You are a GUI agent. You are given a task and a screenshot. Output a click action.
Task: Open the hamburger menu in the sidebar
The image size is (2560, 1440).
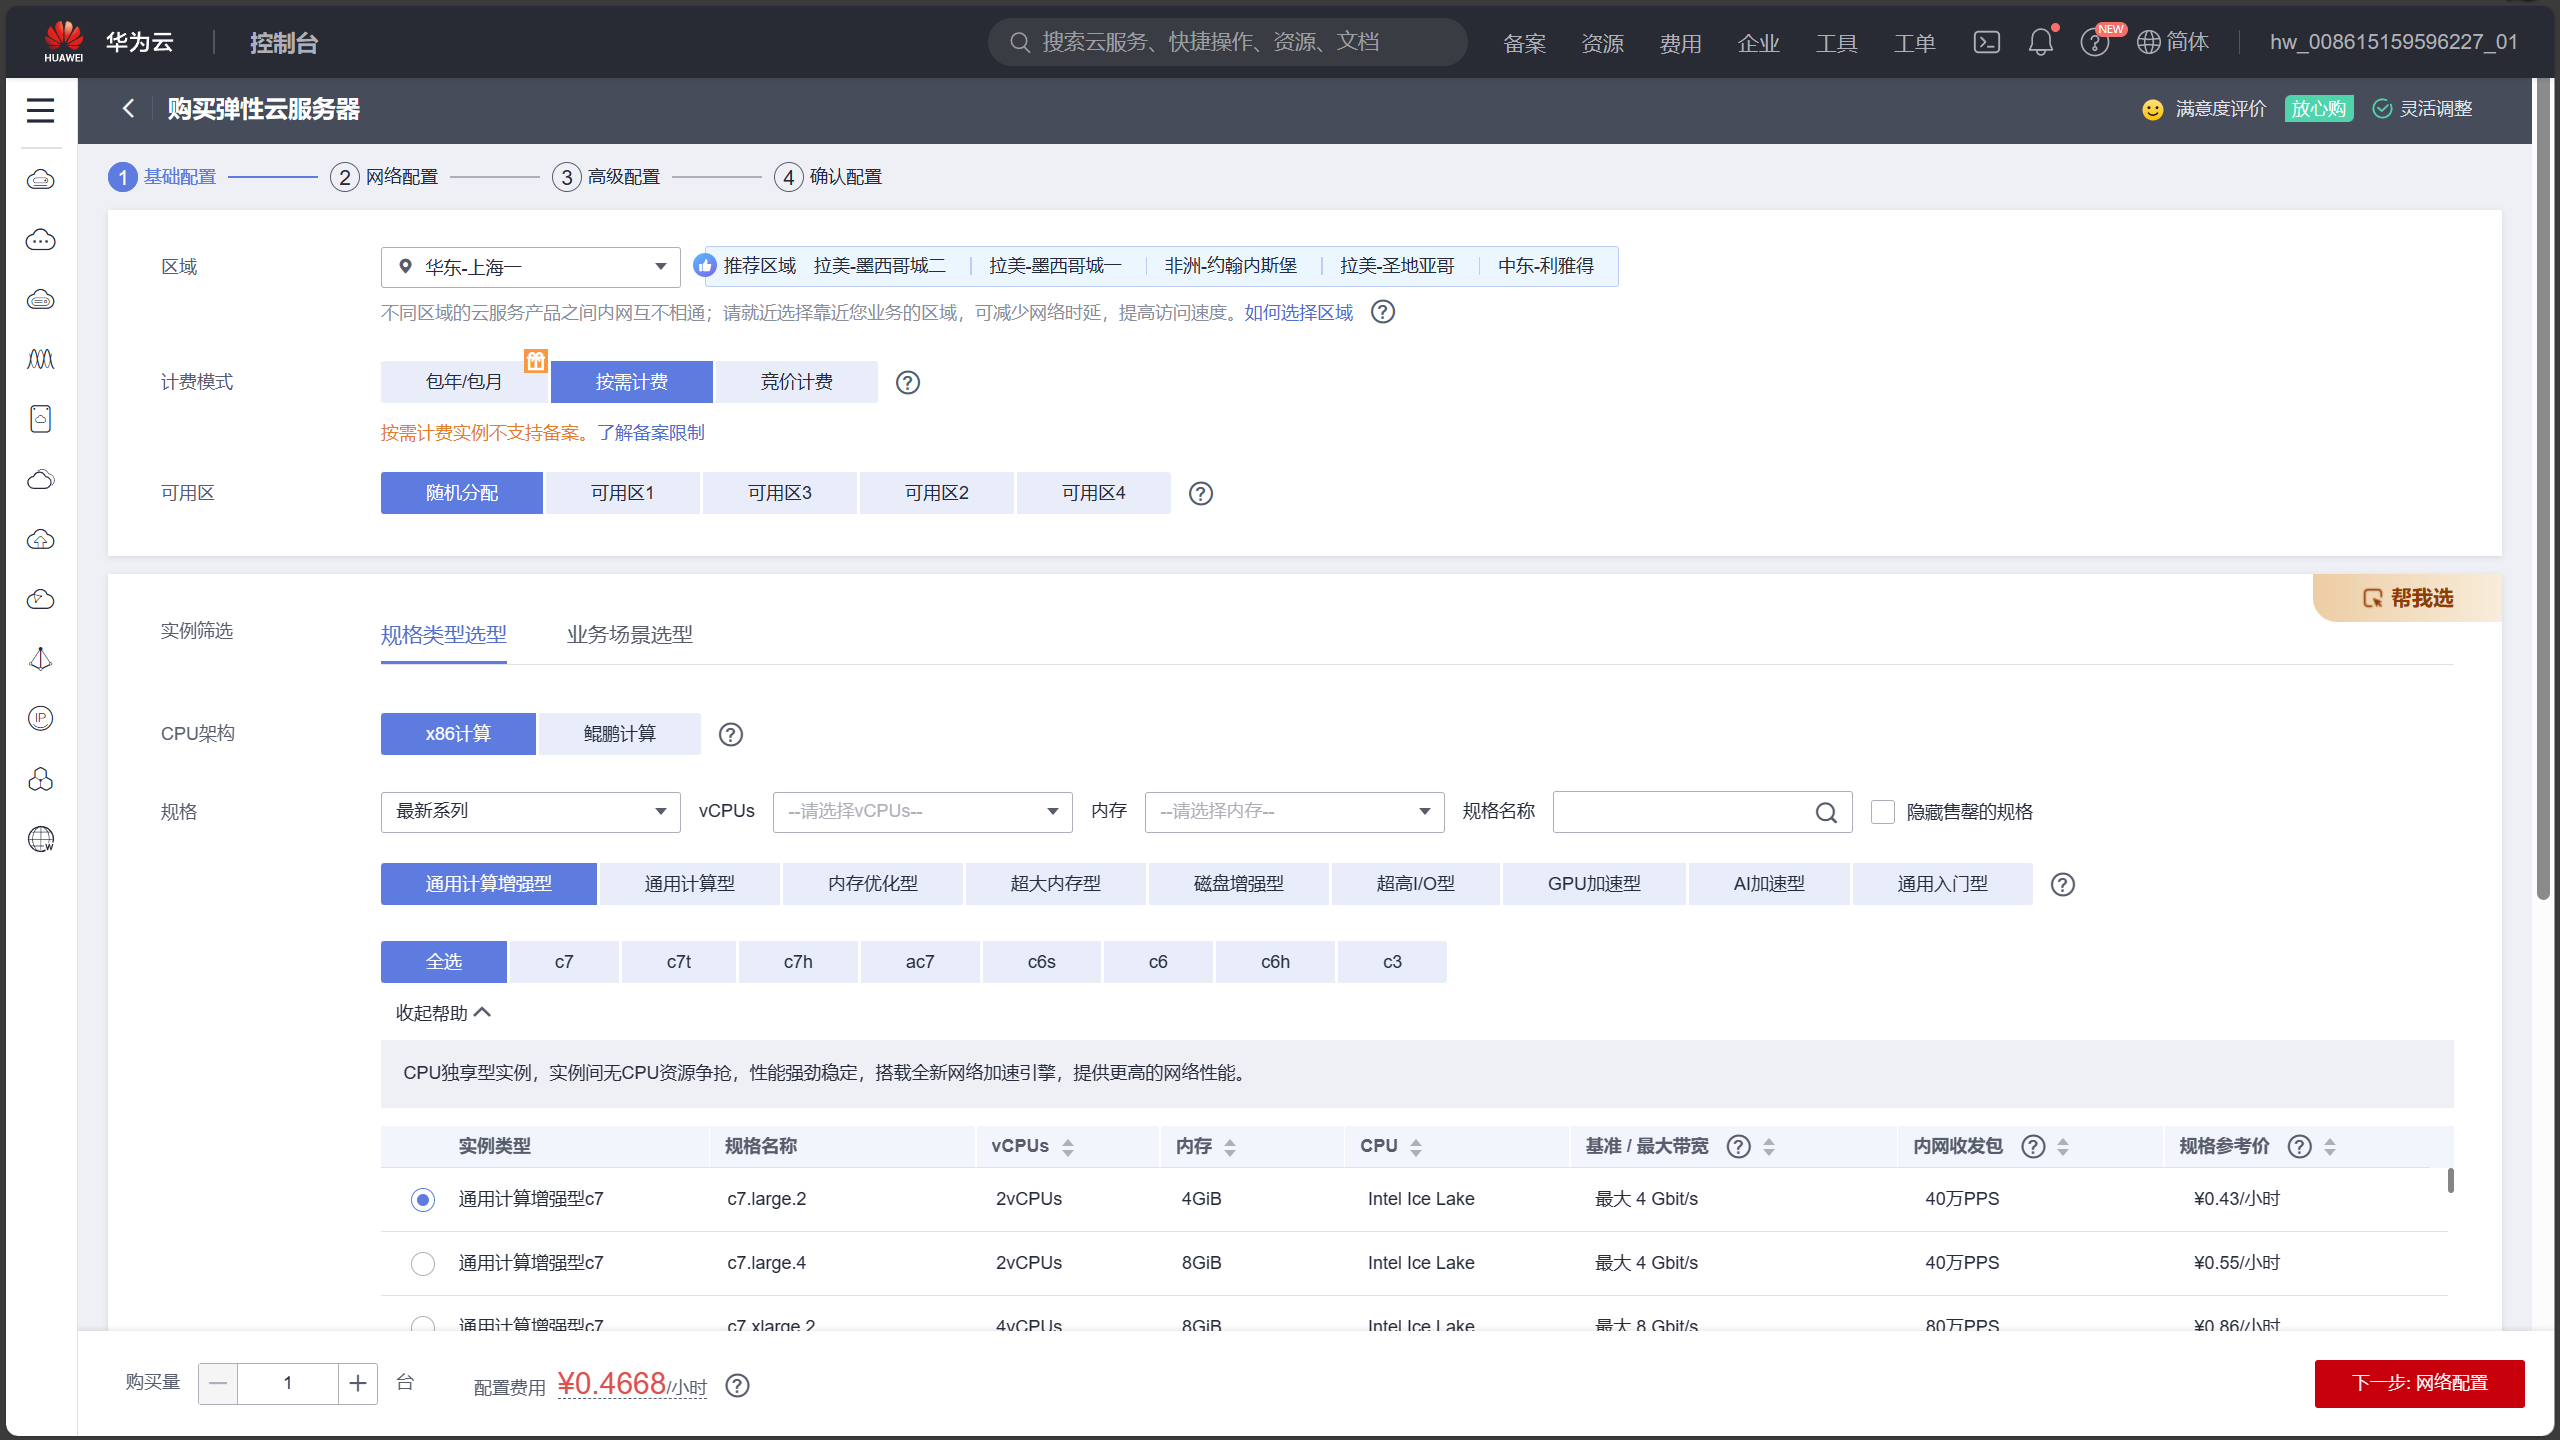[40, 110]
